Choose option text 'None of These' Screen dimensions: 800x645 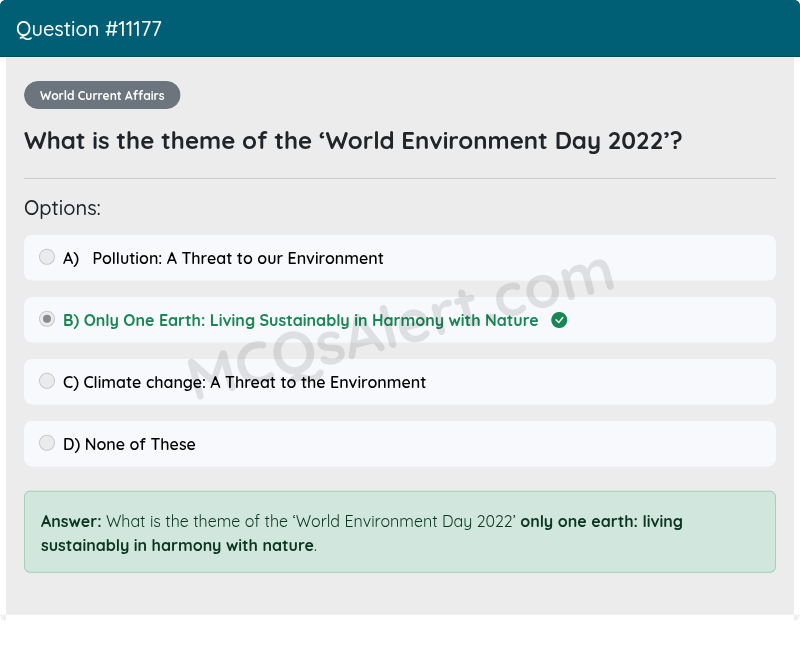coord(140,444)
